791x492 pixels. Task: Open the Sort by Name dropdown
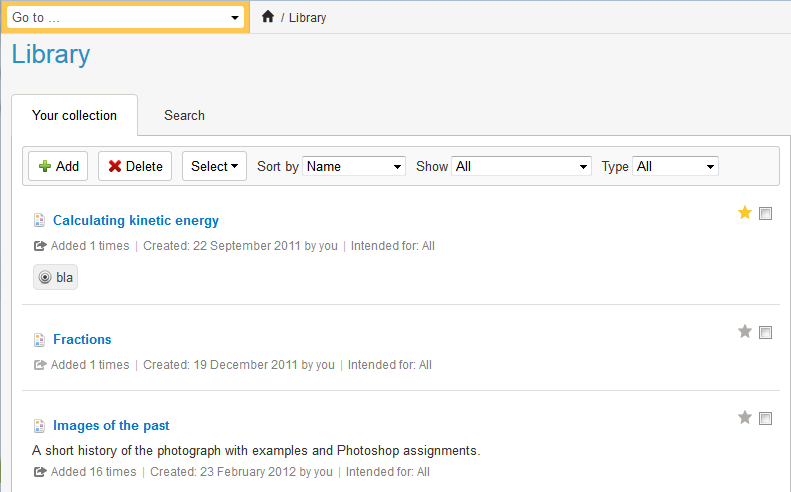354,166
